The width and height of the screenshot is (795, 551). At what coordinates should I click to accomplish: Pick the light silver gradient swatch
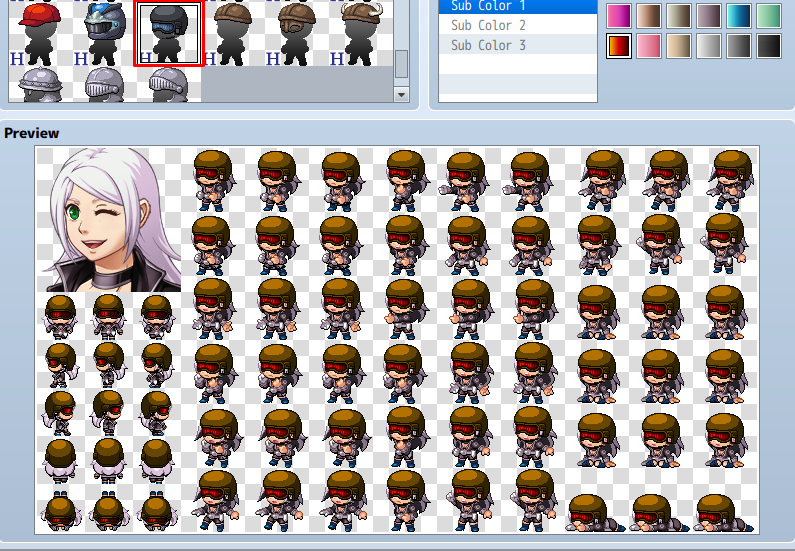pos(709,46)
